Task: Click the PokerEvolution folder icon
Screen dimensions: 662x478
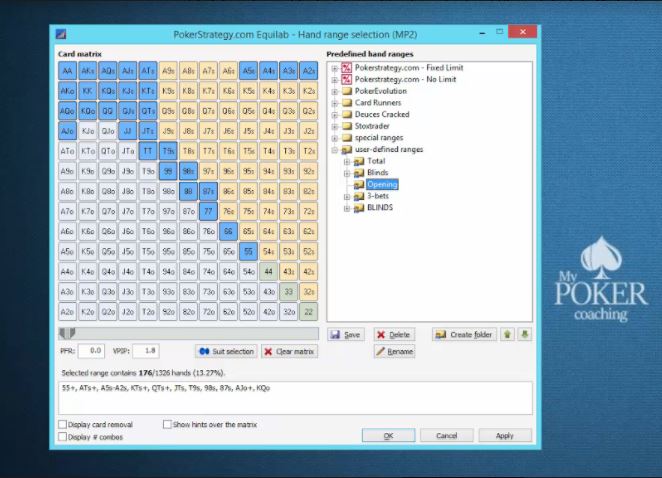Action: coord(347,91)
